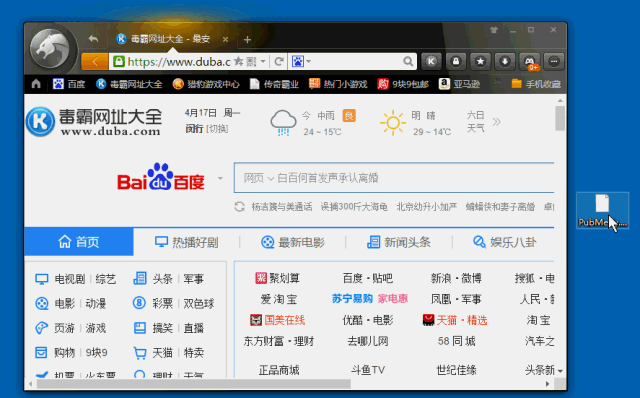This screenshot has height=398, width=640.
Task: Reload the page with refresh icon
Action: 279,62
